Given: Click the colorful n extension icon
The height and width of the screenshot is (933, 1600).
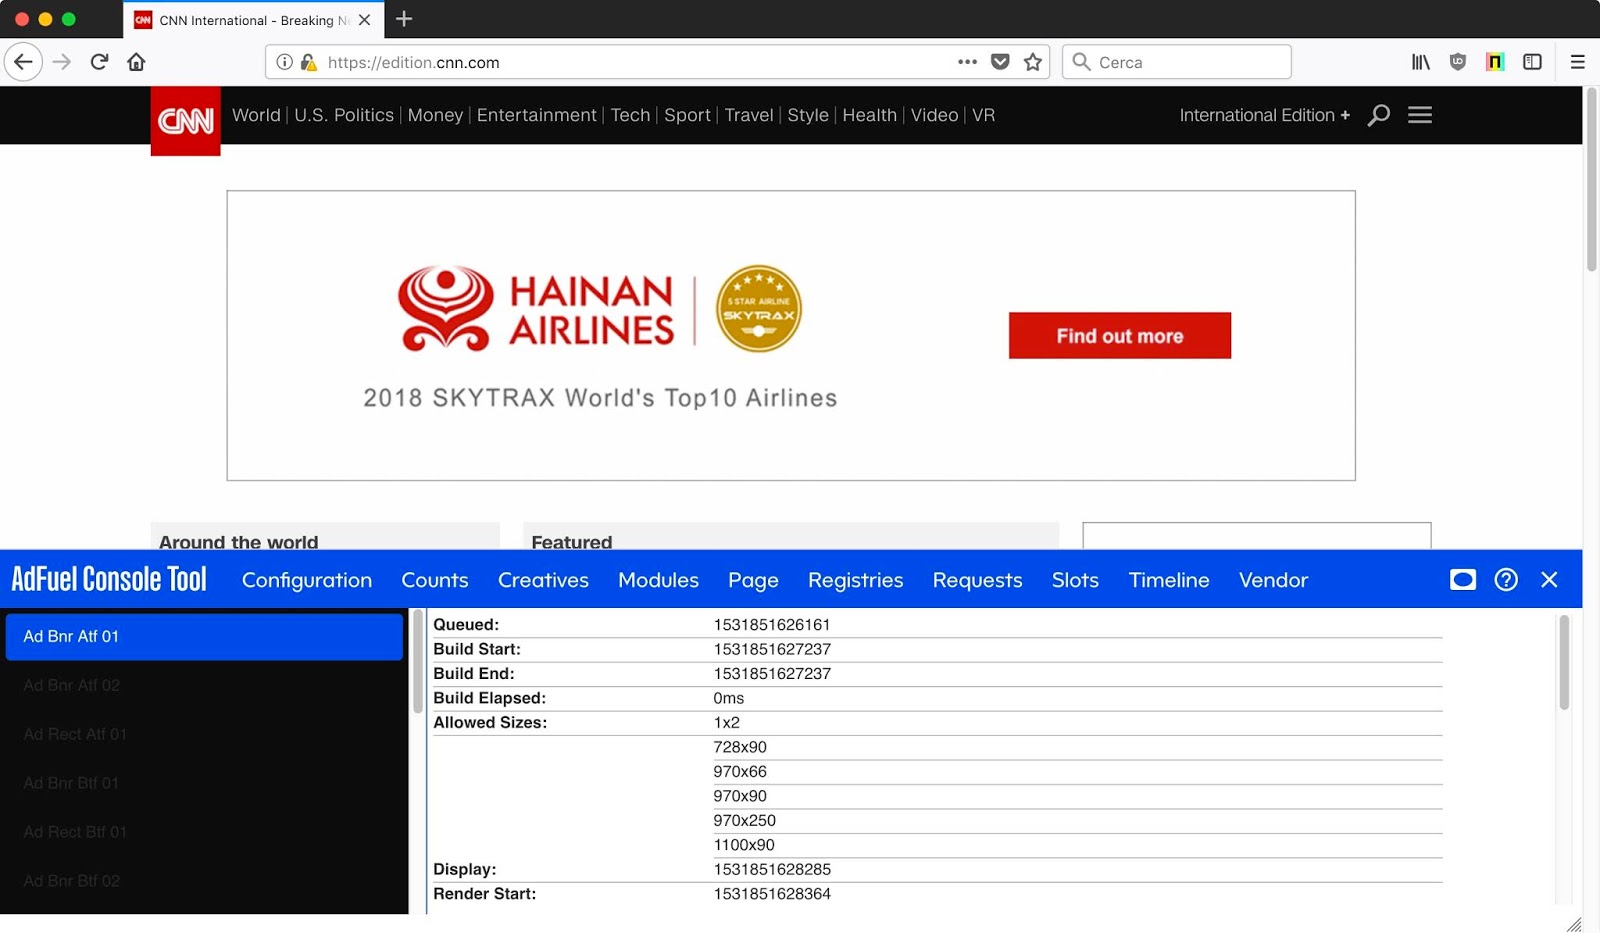Looking at the screenshot, I should click(1495, 62).
